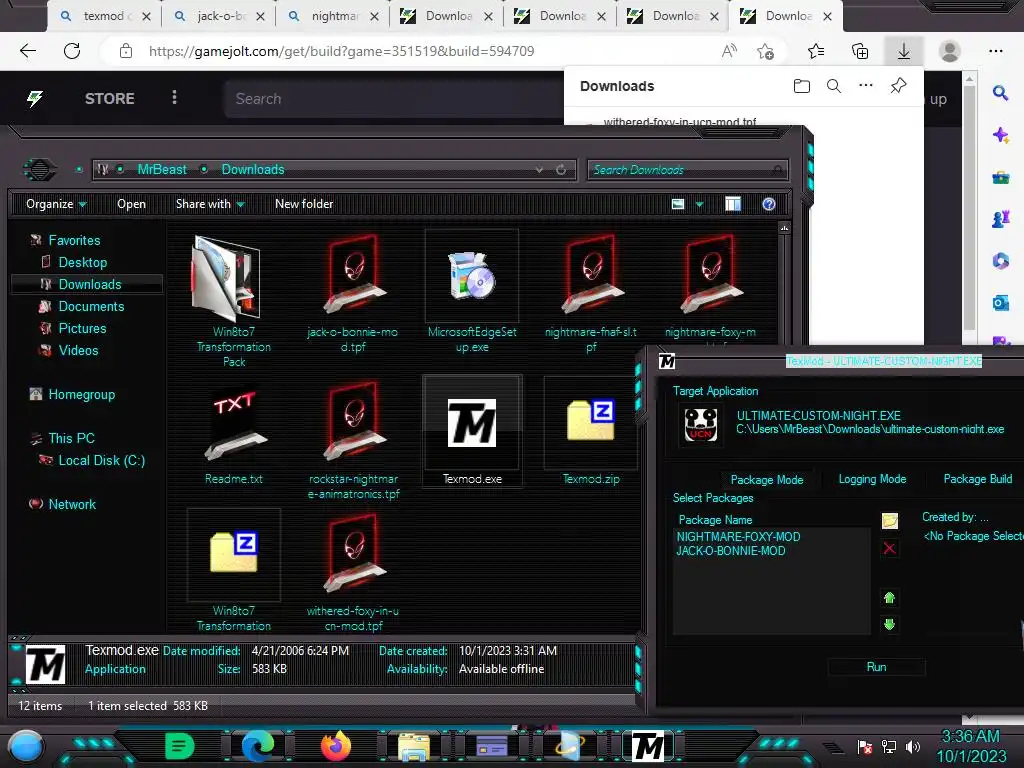Image resolution: width=1024 pixels, height=768 pixels.
Task: Select Readme.txt file
Action: click(234, 432)
